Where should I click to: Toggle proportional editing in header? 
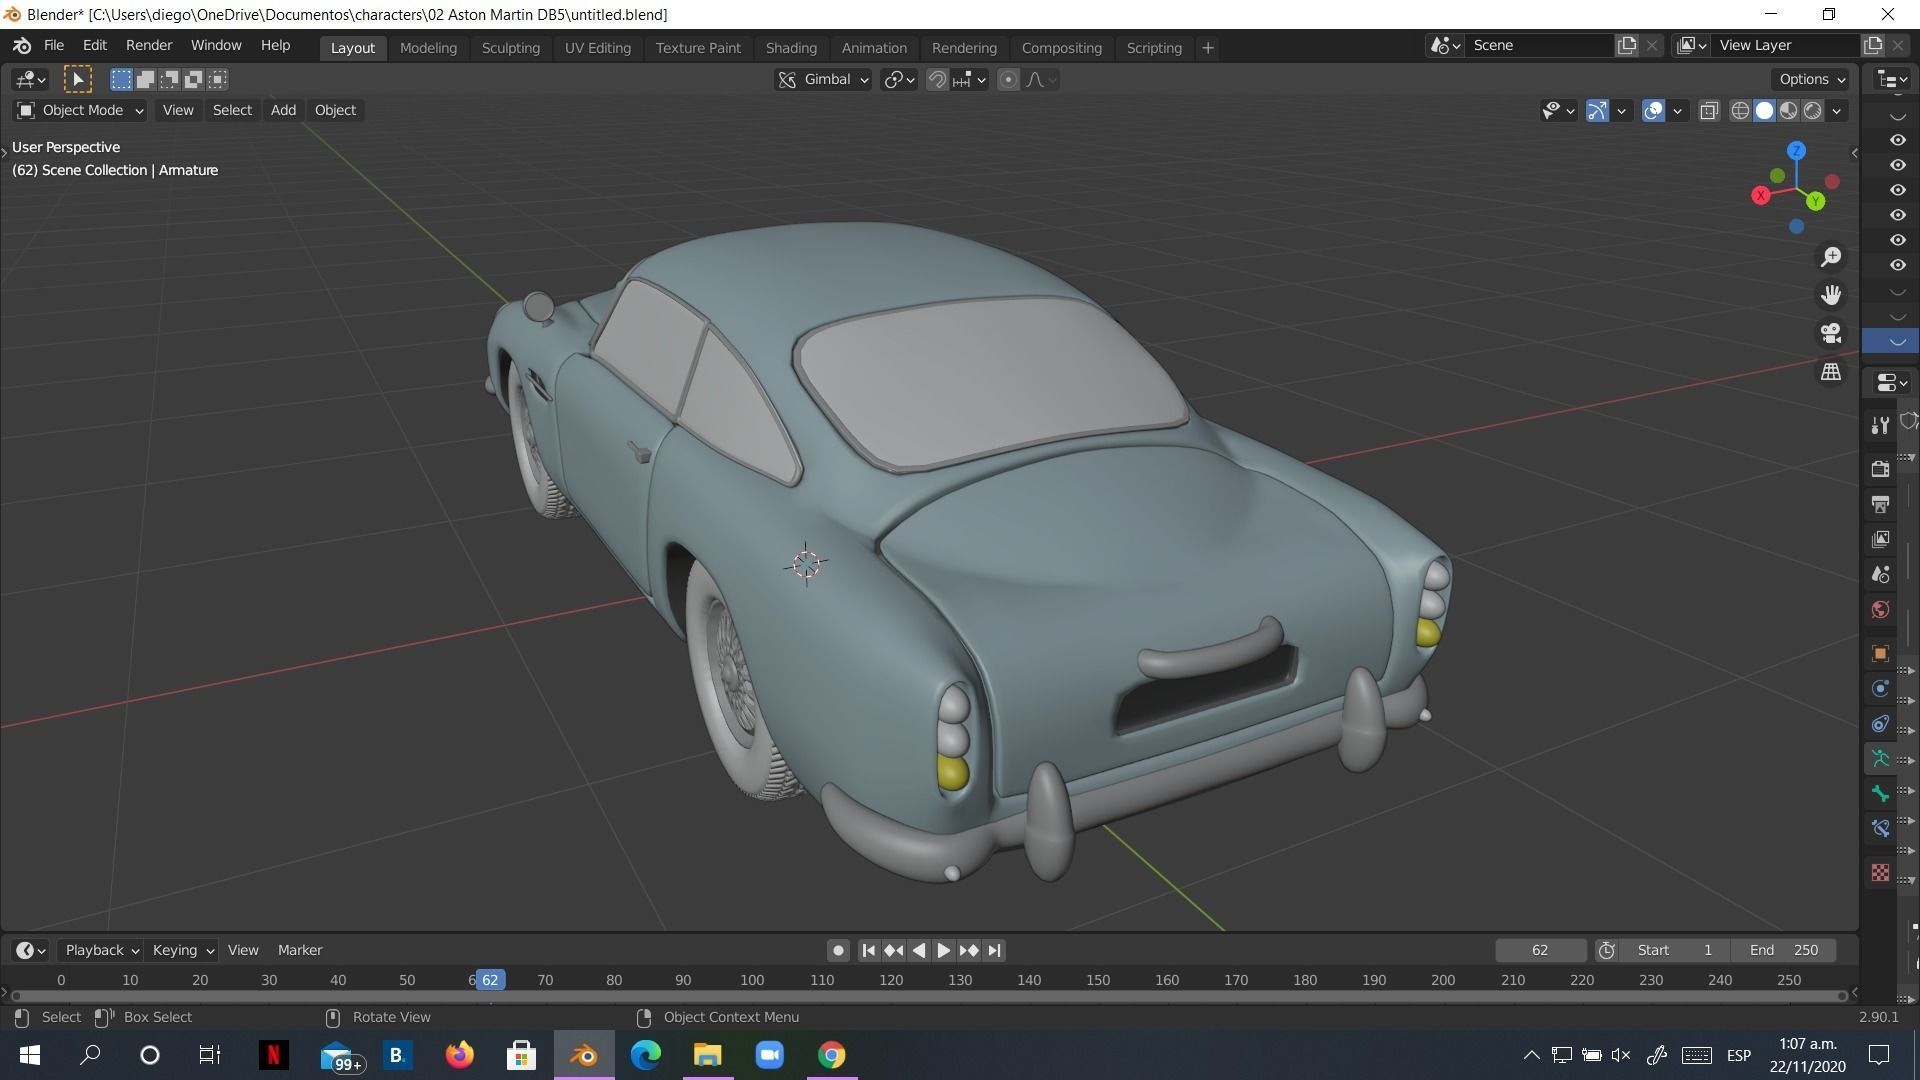pyautogui.click(x=1009, y=80)
